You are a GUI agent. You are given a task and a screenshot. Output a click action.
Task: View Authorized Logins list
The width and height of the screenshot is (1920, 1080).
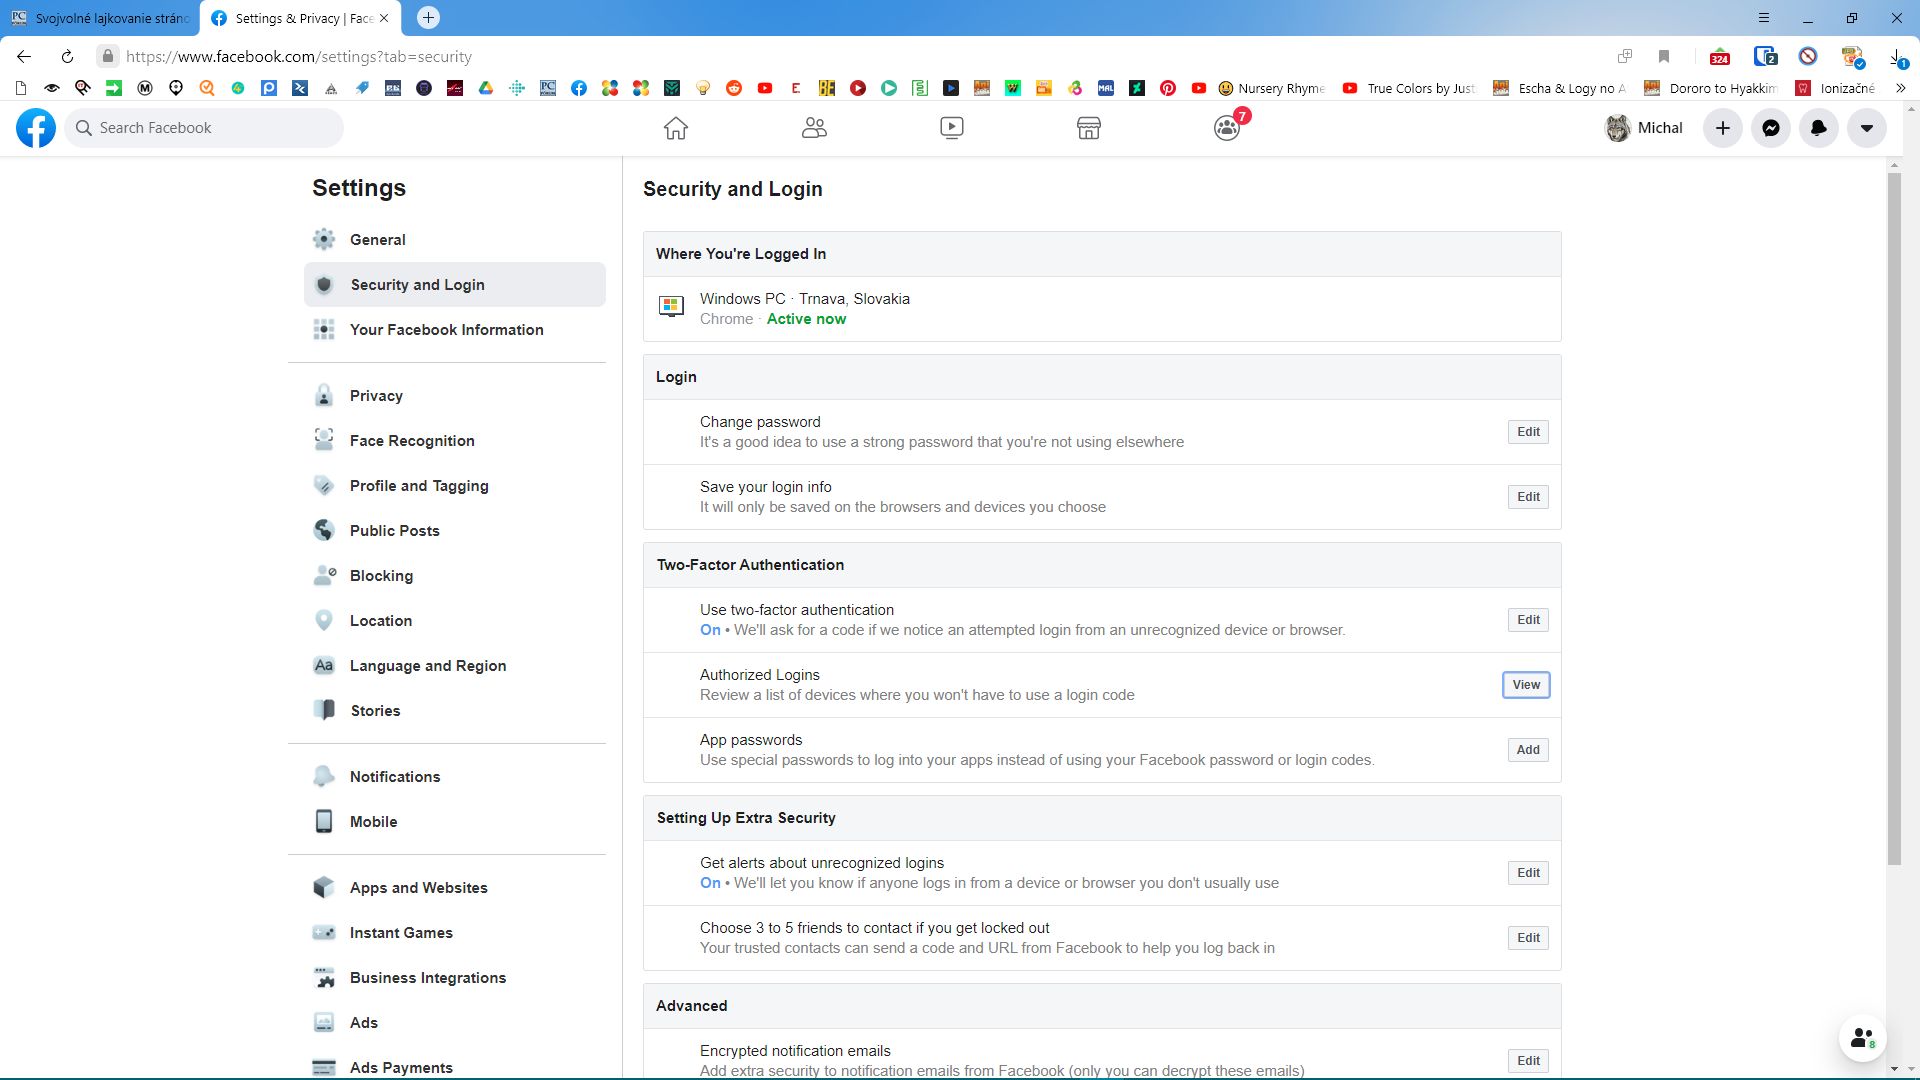[1525, 685]
